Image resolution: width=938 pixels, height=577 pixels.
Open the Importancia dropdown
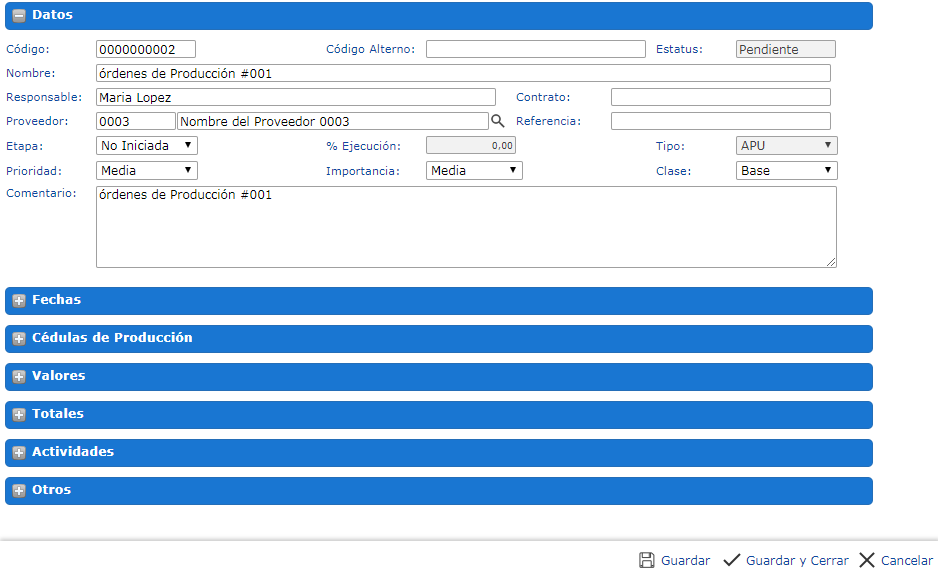(x=474, y=171)
